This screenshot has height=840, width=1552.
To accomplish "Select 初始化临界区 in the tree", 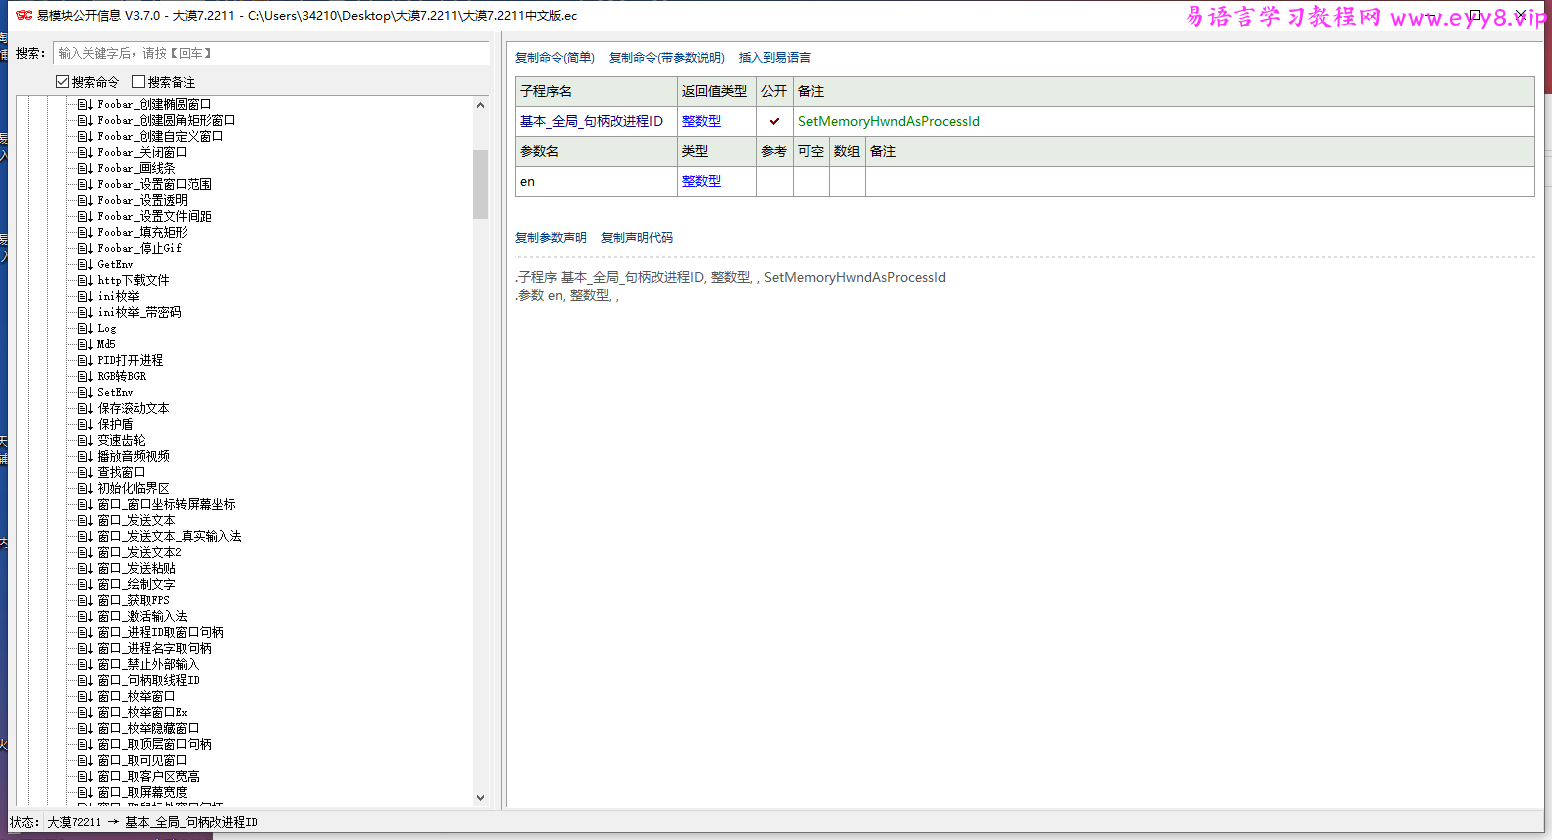I will (133, 488).
